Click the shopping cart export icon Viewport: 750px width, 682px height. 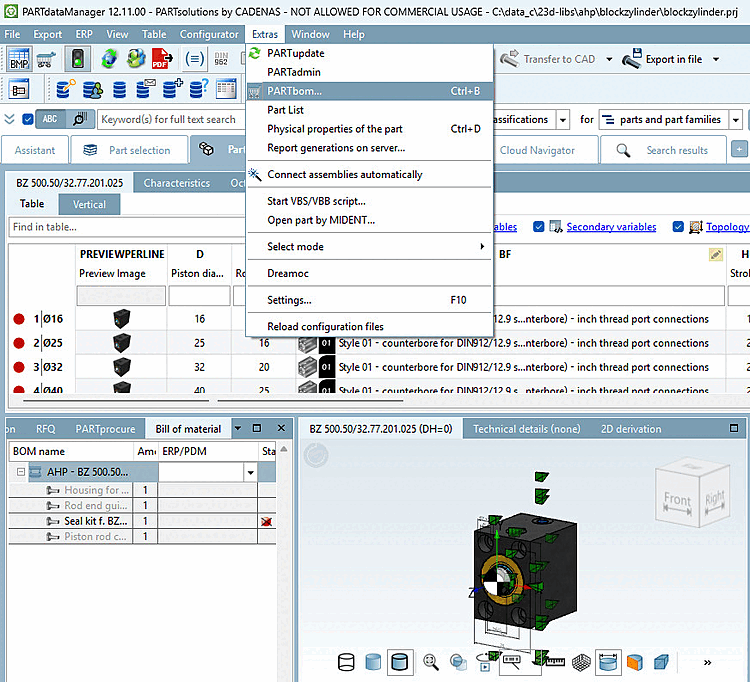46,59
